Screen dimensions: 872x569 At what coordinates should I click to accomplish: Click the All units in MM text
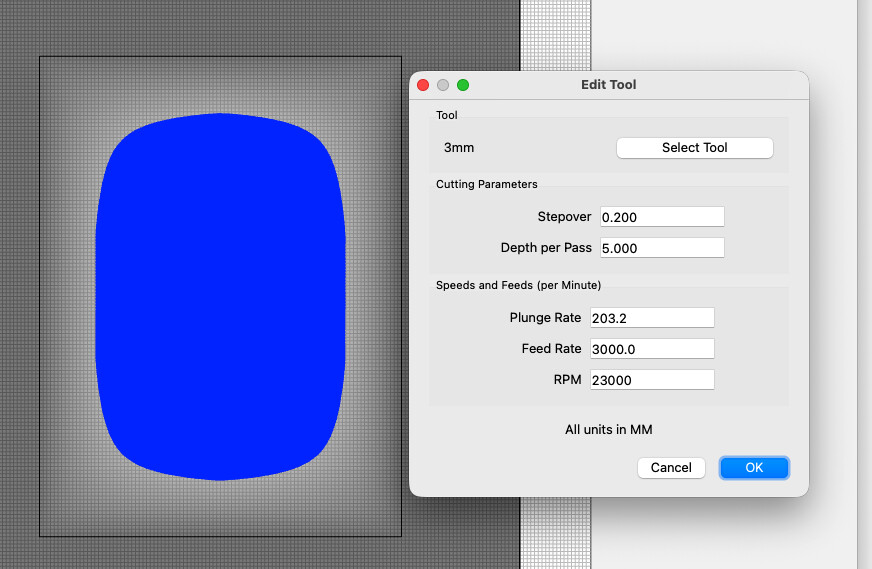608,430
